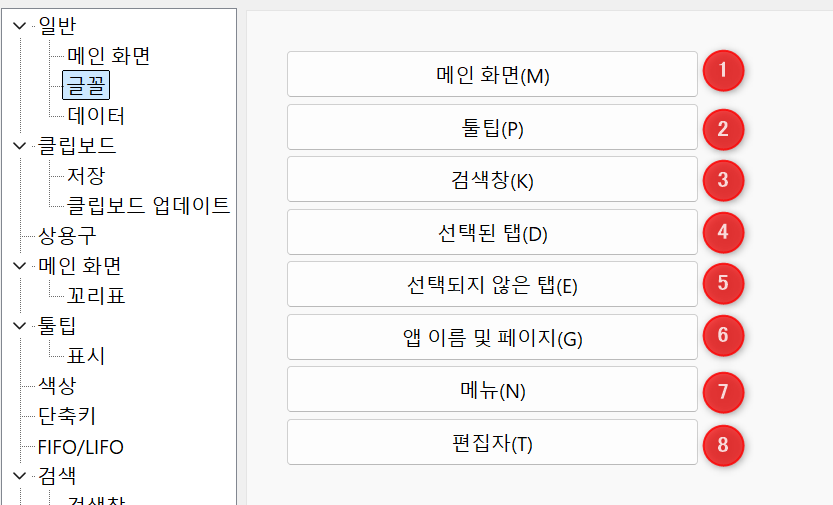Click the 메뉴(N) font button
The image size is (833, 505).
492,389
